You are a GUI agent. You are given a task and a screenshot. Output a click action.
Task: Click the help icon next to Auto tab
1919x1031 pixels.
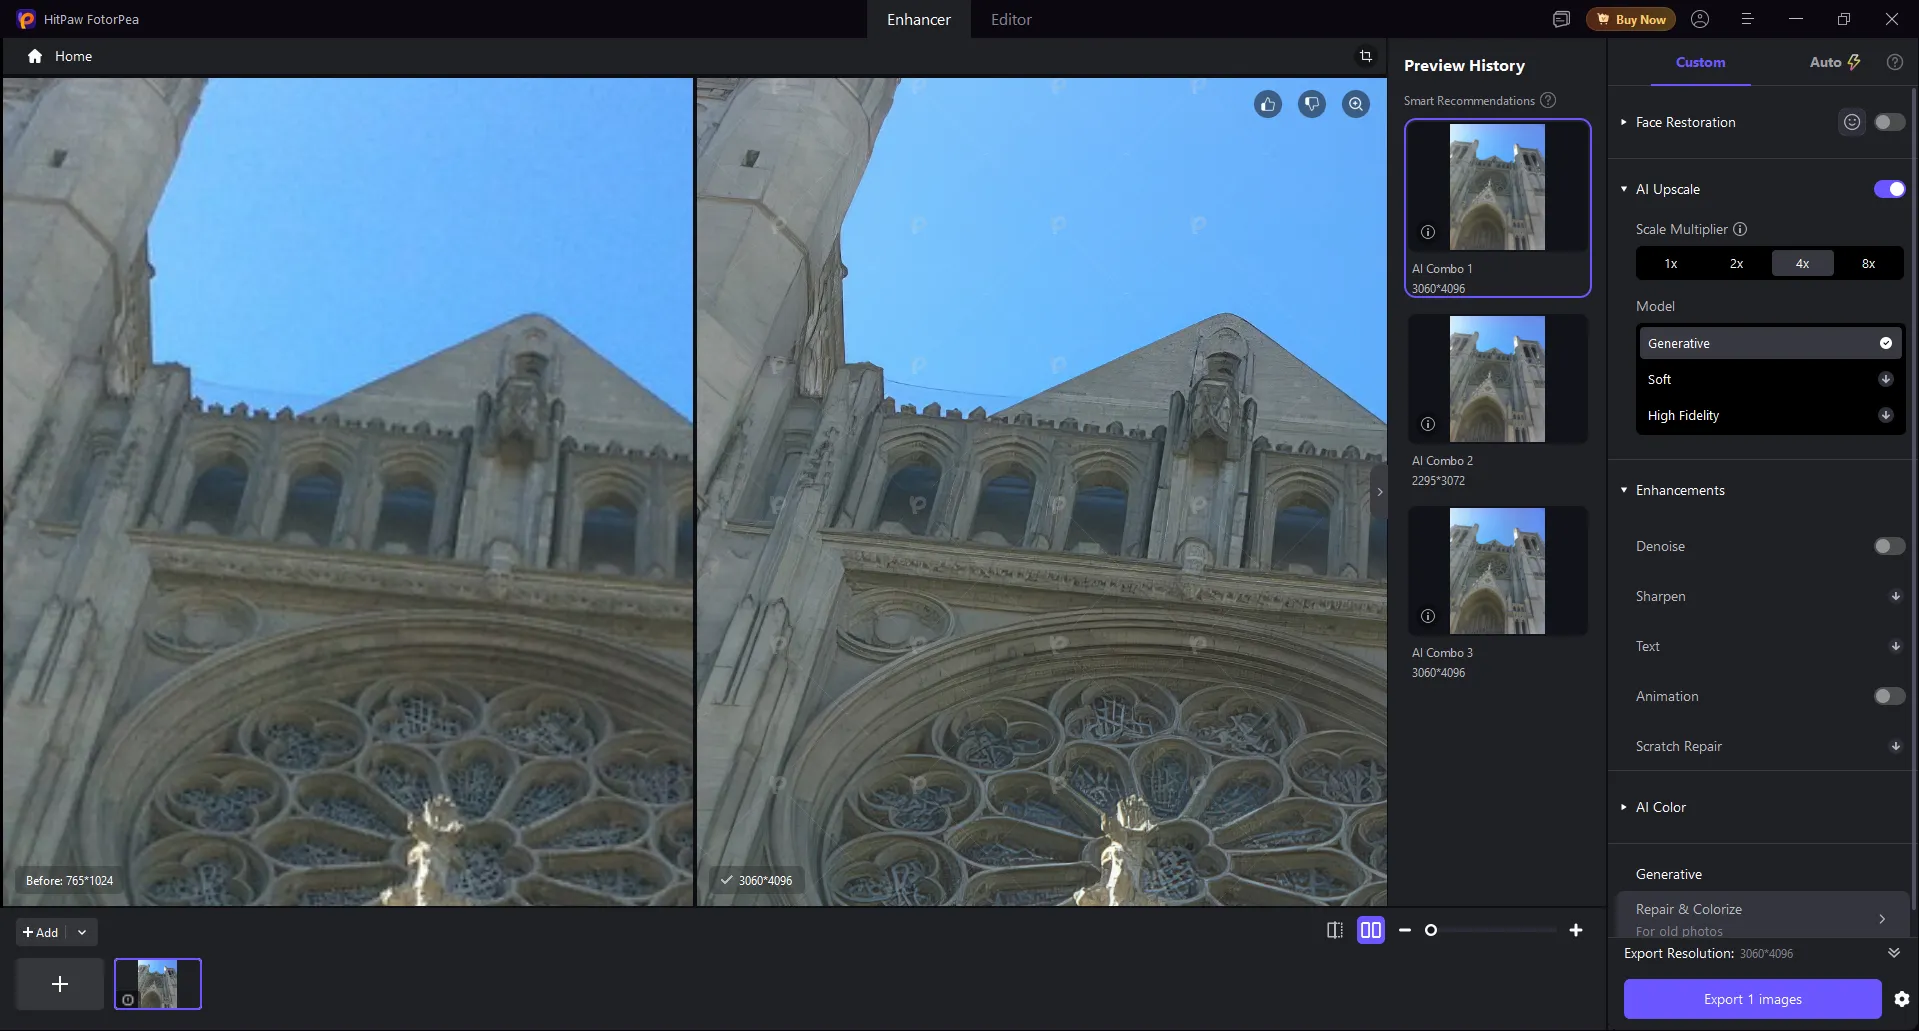[x=1894, y=62]
